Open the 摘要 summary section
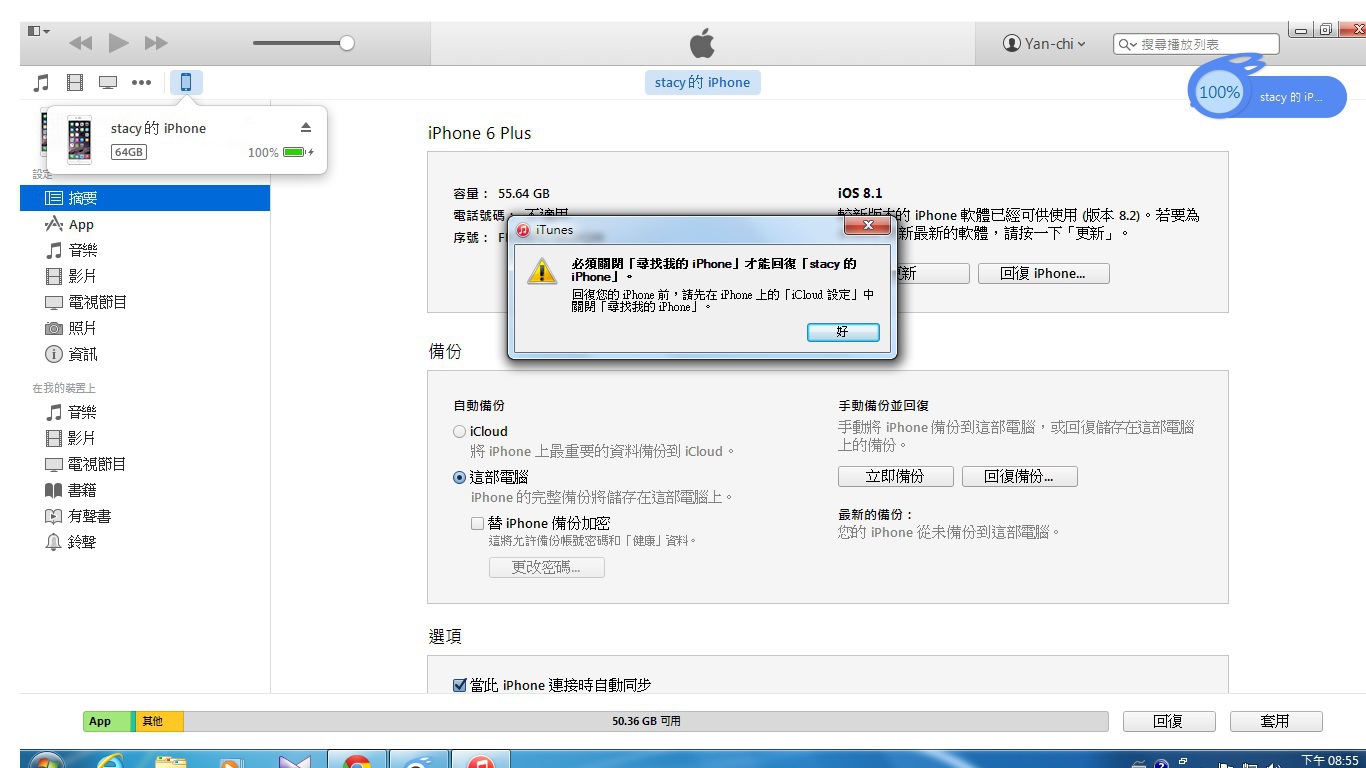 point(144,198)
